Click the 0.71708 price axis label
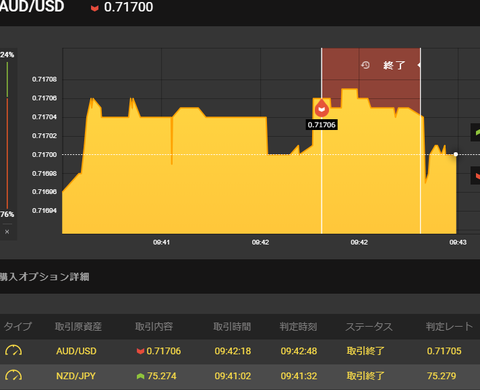This screenshot has height=390, width=480. click(44, 79)
